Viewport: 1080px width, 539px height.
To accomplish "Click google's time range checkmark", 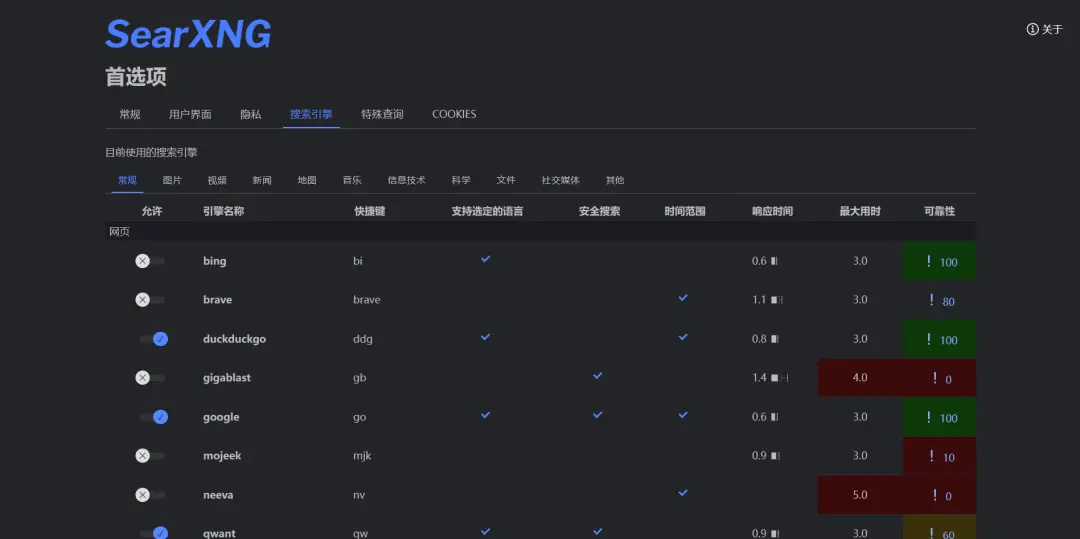I will (683, 414).
